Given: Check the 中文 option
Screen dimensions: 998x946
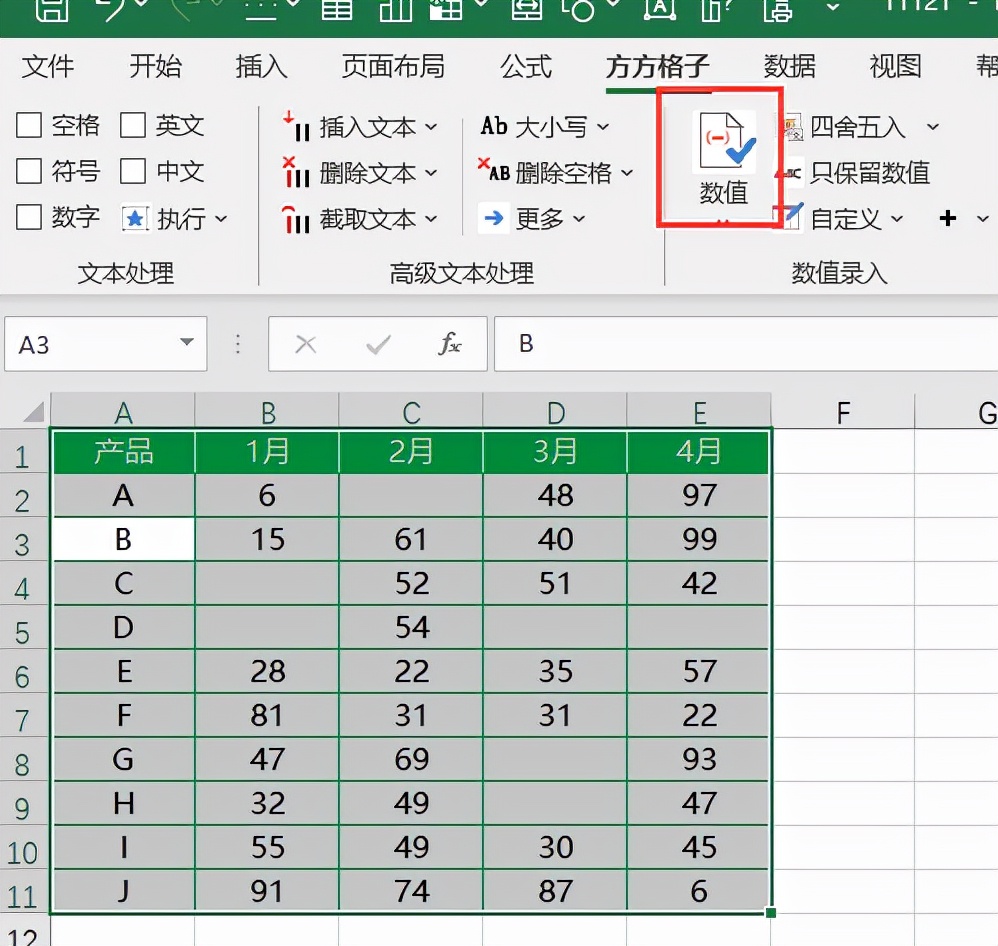Looking at the screenshot, I should [x=132, y=172].
